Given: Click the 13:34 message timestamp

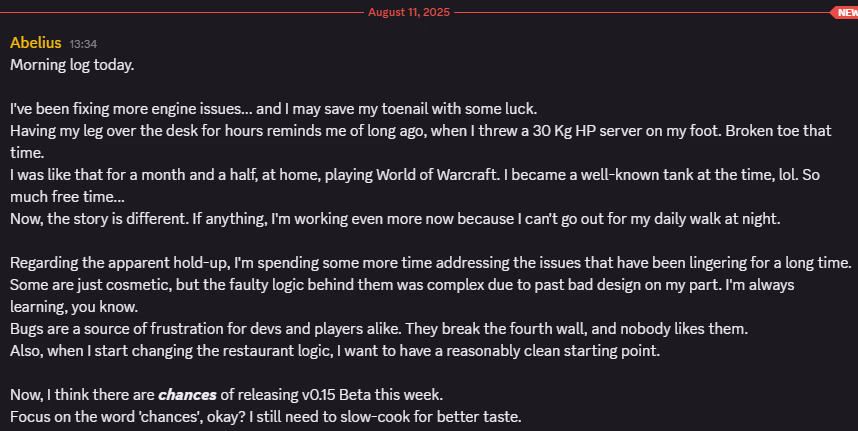Looking at the screenshot, I should tap(83, 44).
